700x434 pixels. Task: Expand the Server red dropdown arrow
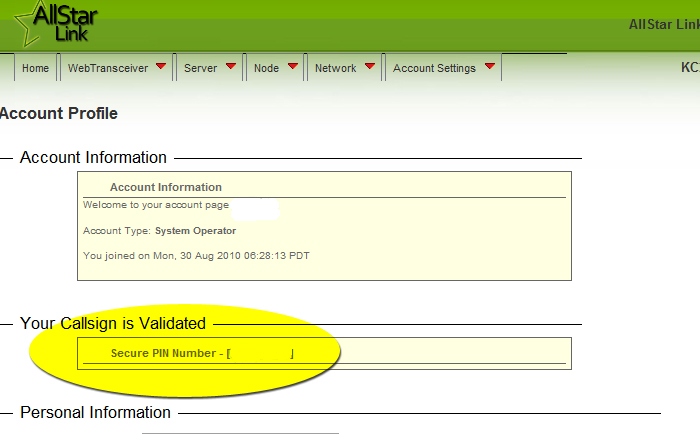point(231,67)
